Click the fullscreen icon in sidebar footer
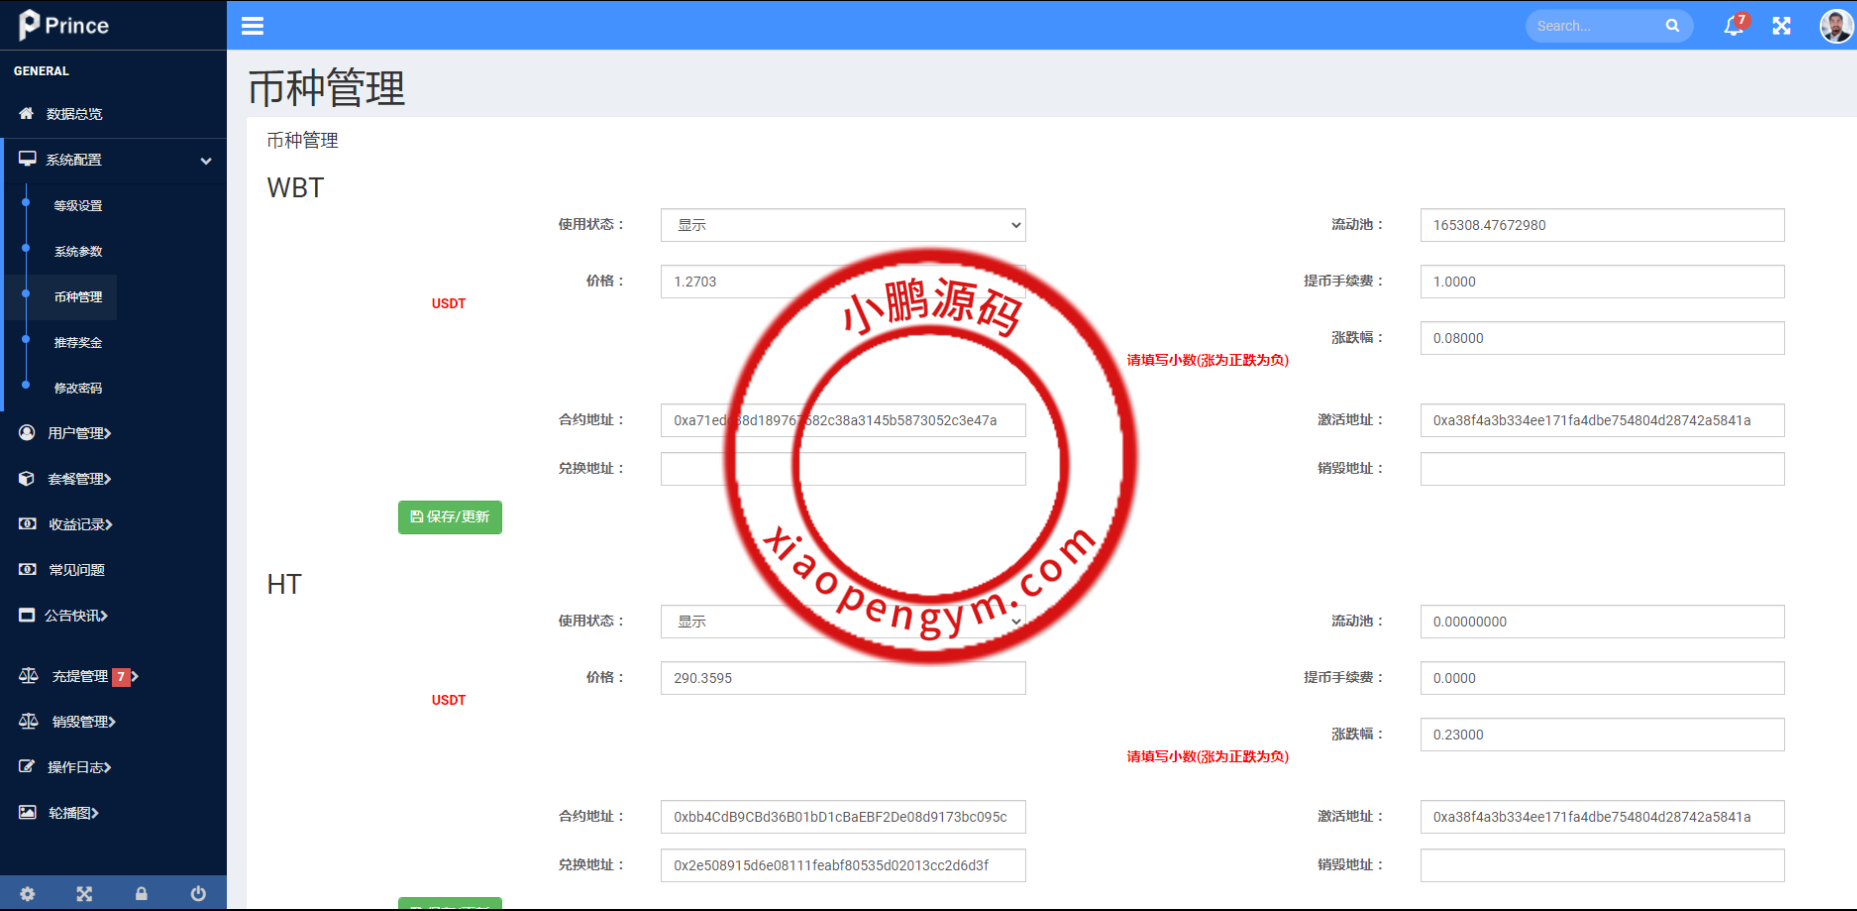Screen dimensions: 1857x911 pyautogui.click(x=84, y=894)
